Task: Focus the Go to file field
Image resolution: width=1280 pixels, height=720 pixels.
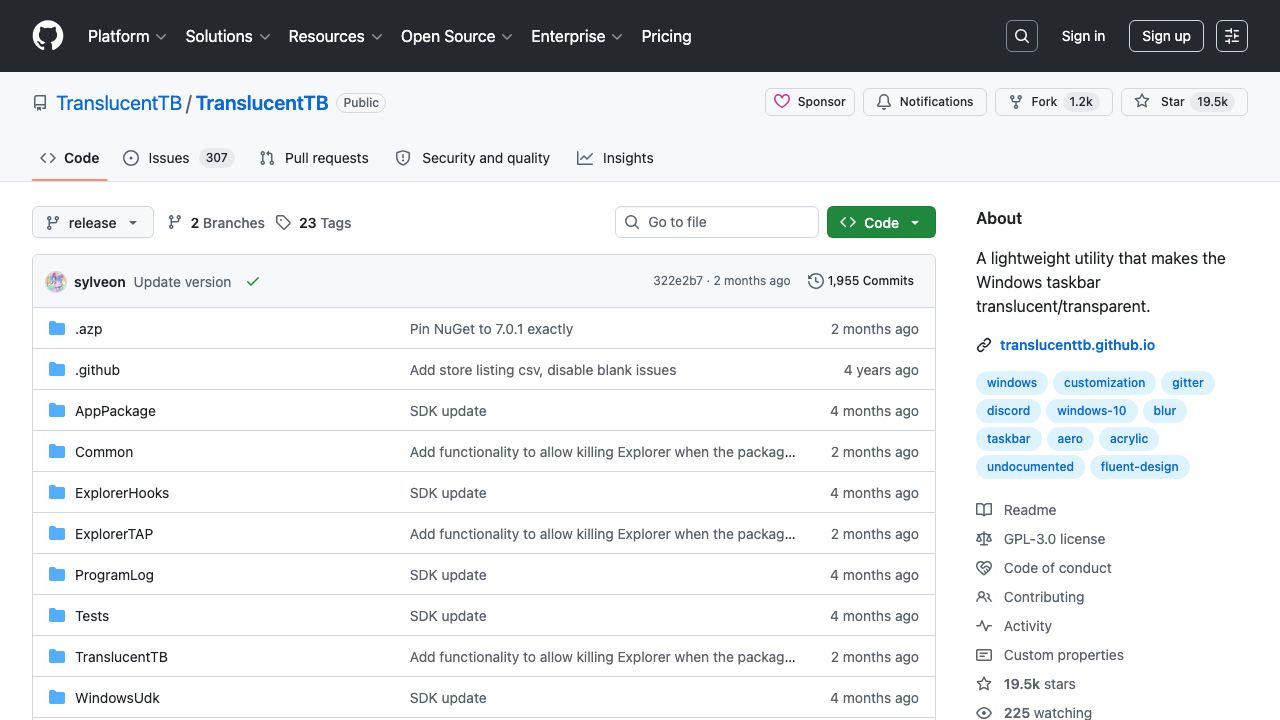Action: click(717, 222)
